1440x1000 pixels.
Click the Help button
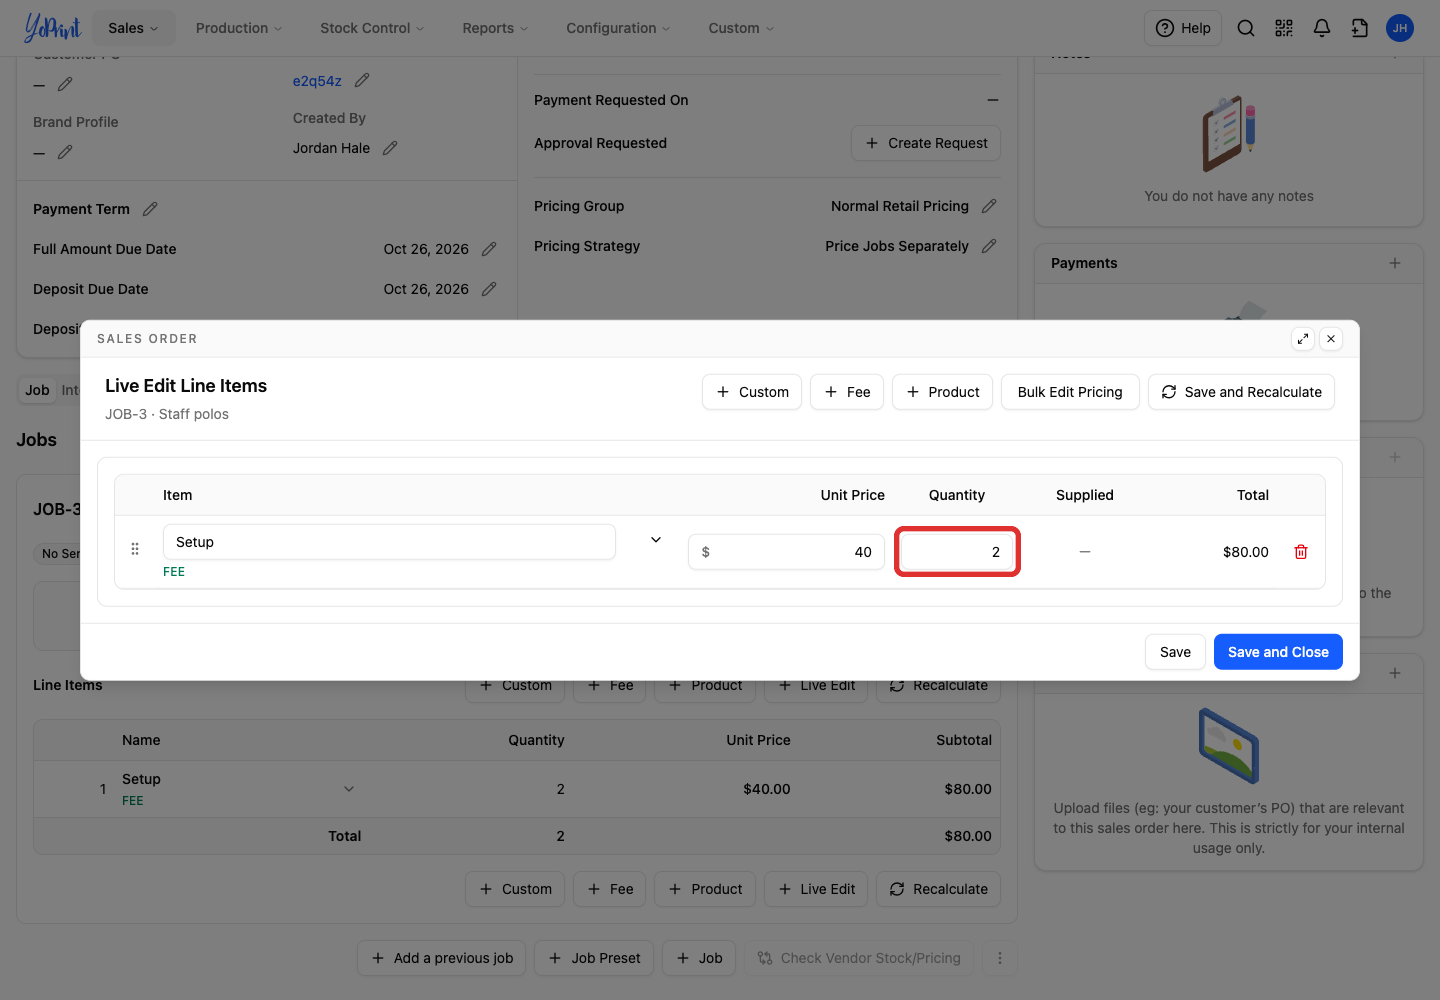[1183, 28]
